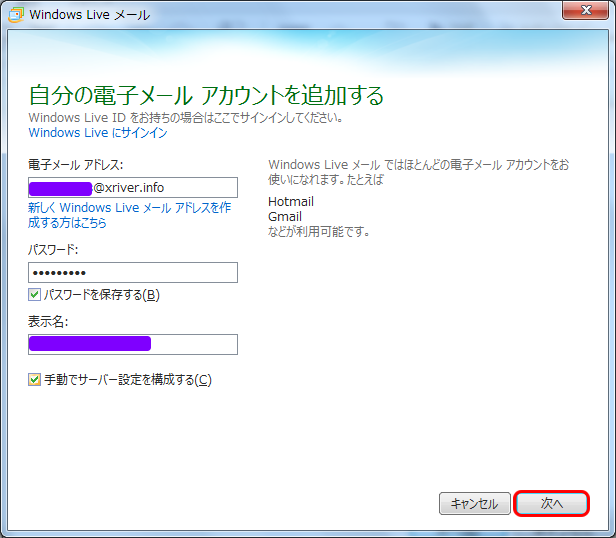Click the email address field ending in @xriver.info
Image resolution: width=616 pixels, height=538 pixels.
(x=133, y=187)
